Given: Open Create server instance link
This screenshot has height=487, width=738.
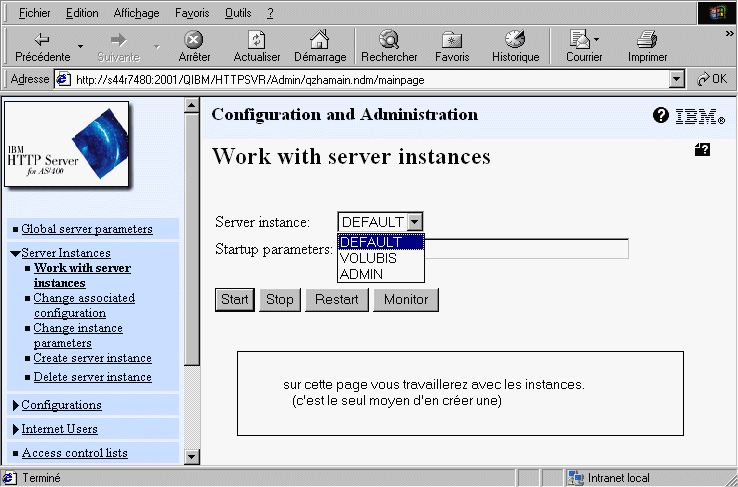Looking at the screenshot, I should pyautogui.click(x=93, y=358).
